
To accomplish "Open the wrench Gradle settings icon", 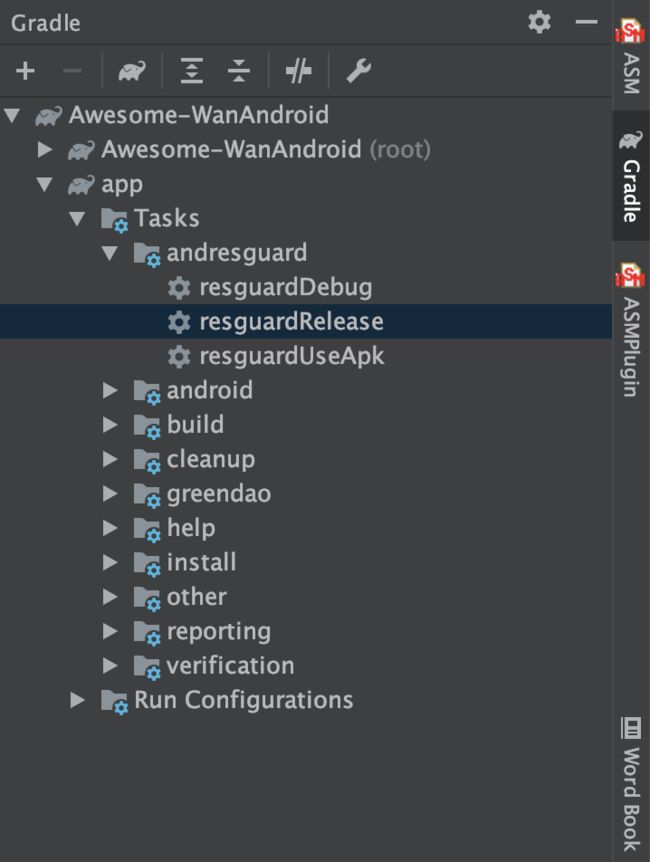I will click(x=359, y=71).
